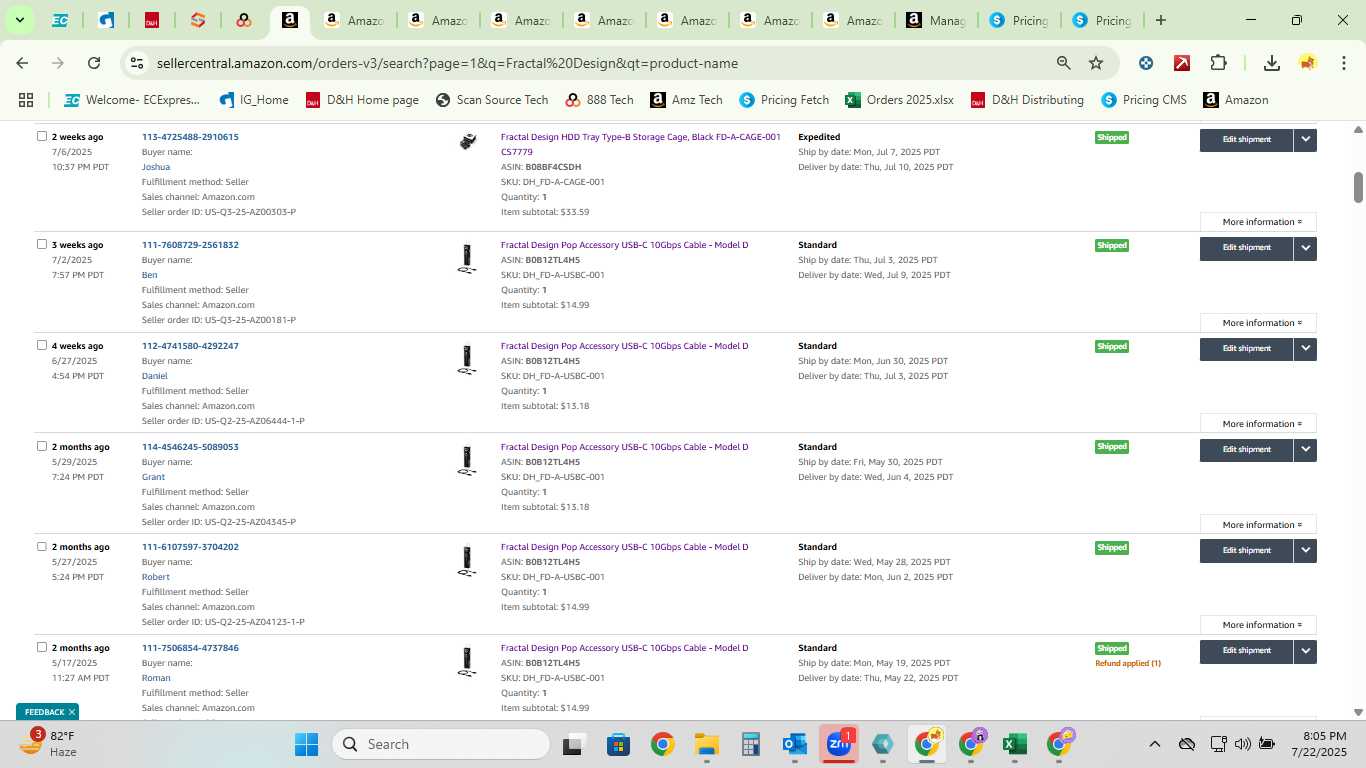Switch to the last Pricing tab
Image resolution: width=1366 pixels, height=768 pixels.
1101,20
